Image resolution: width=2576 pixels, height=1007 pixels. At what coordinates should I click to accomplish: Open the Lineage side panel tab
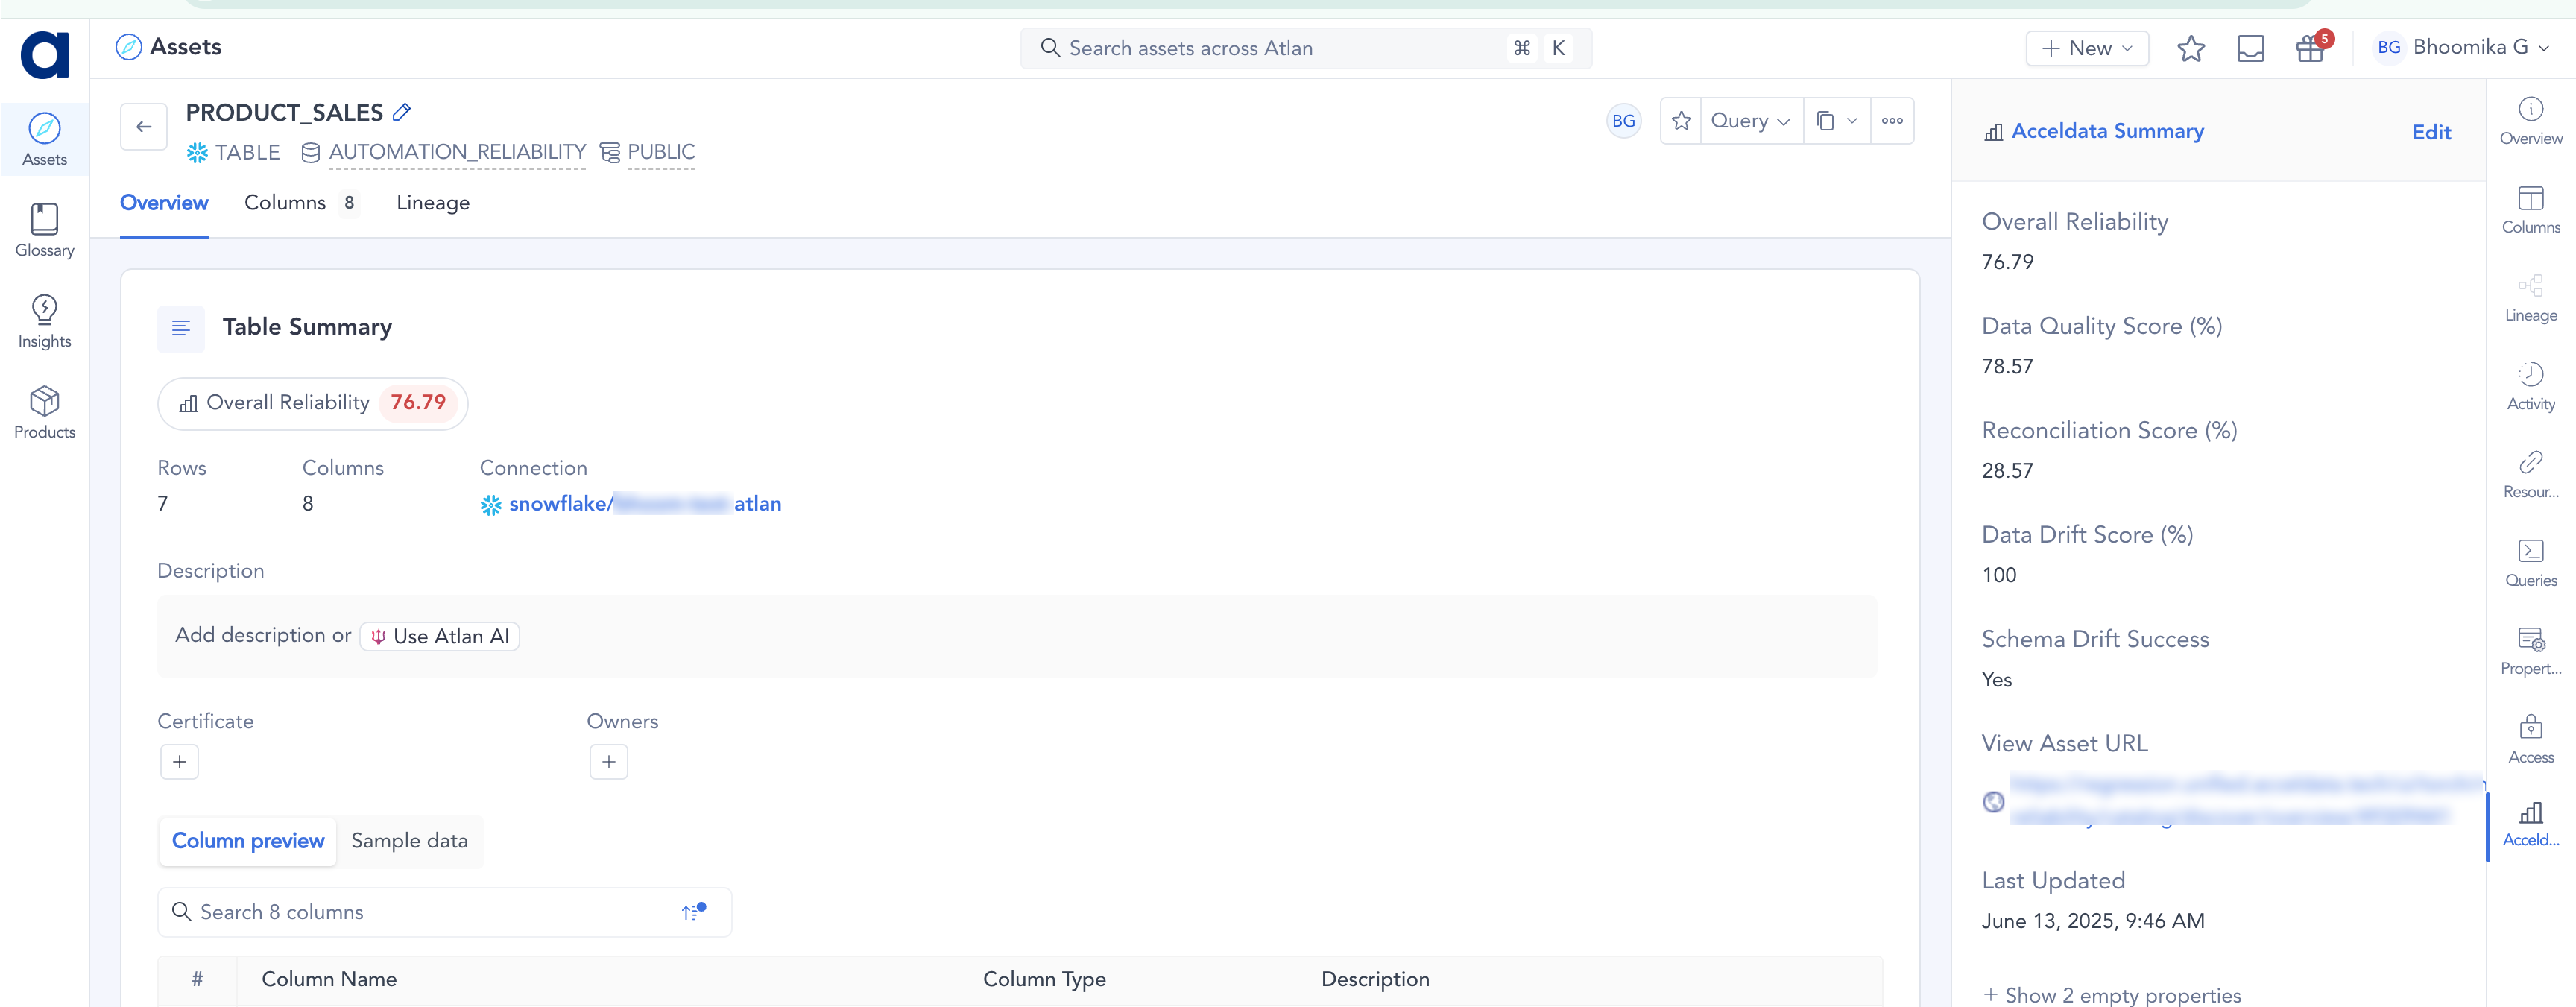pyautogui.click(x=2531, y=298)
